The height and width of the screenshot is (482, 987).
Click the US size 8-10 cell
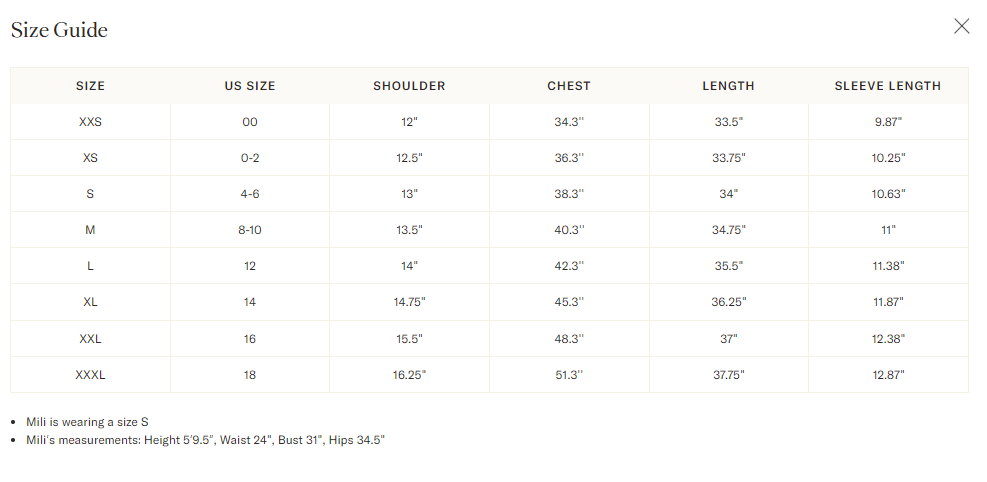pos(250,230)
